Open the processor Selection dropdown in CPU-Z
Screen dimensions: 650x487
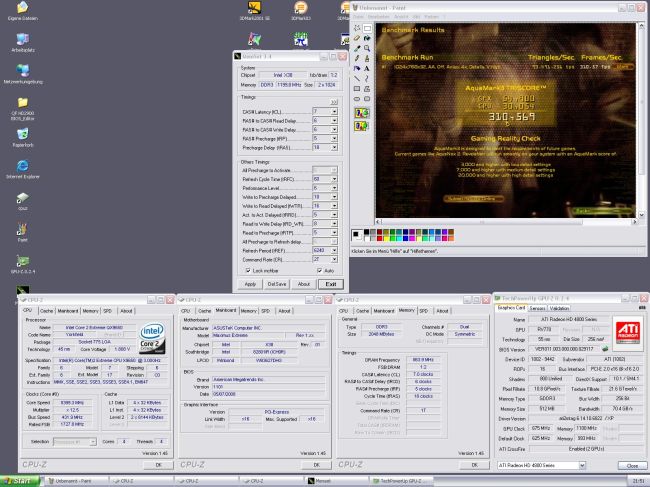[75, 442]
